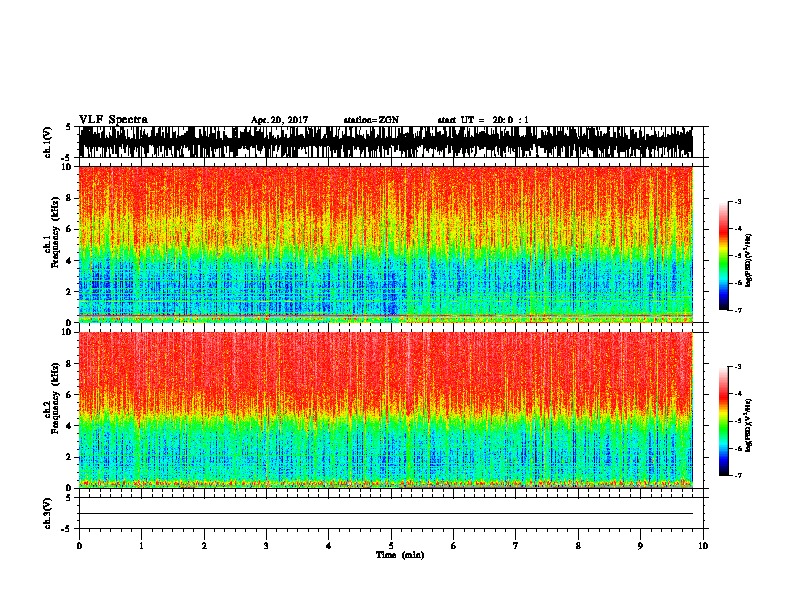Click the ch.1 colorbar log(PSD) unit label
Viewport: 792px width, 612px height.
pos(749,261)
